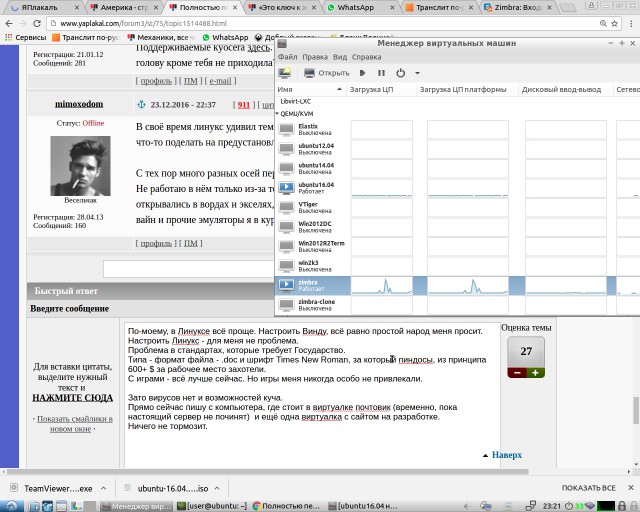
Task: Click the Открыть button in VM manager
Action: [327, 73]
